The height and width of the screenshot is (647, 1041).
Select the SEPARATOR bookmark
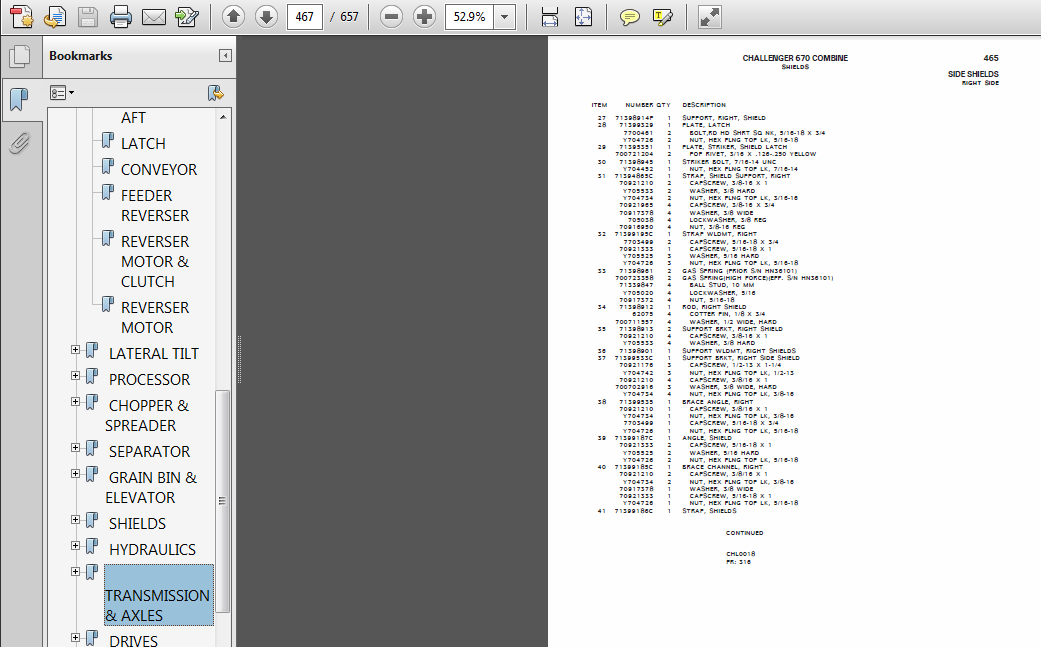pos(149,451)
